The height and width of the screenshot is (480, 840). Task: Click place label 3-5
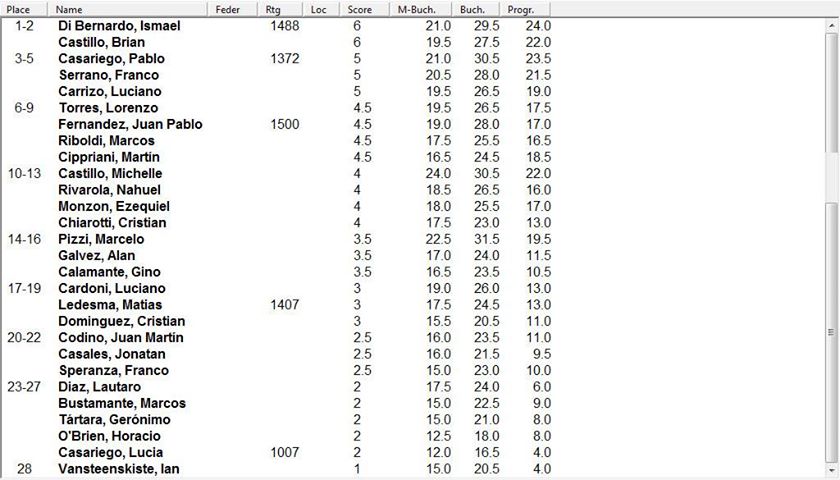click(24, 58)
